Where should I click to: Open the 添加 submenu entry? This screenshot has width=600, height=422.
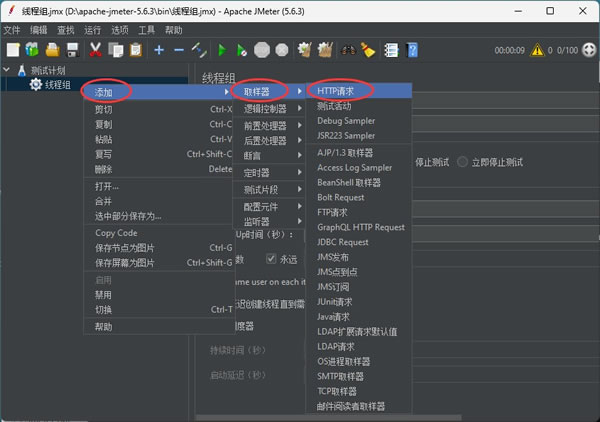(158, 92)
